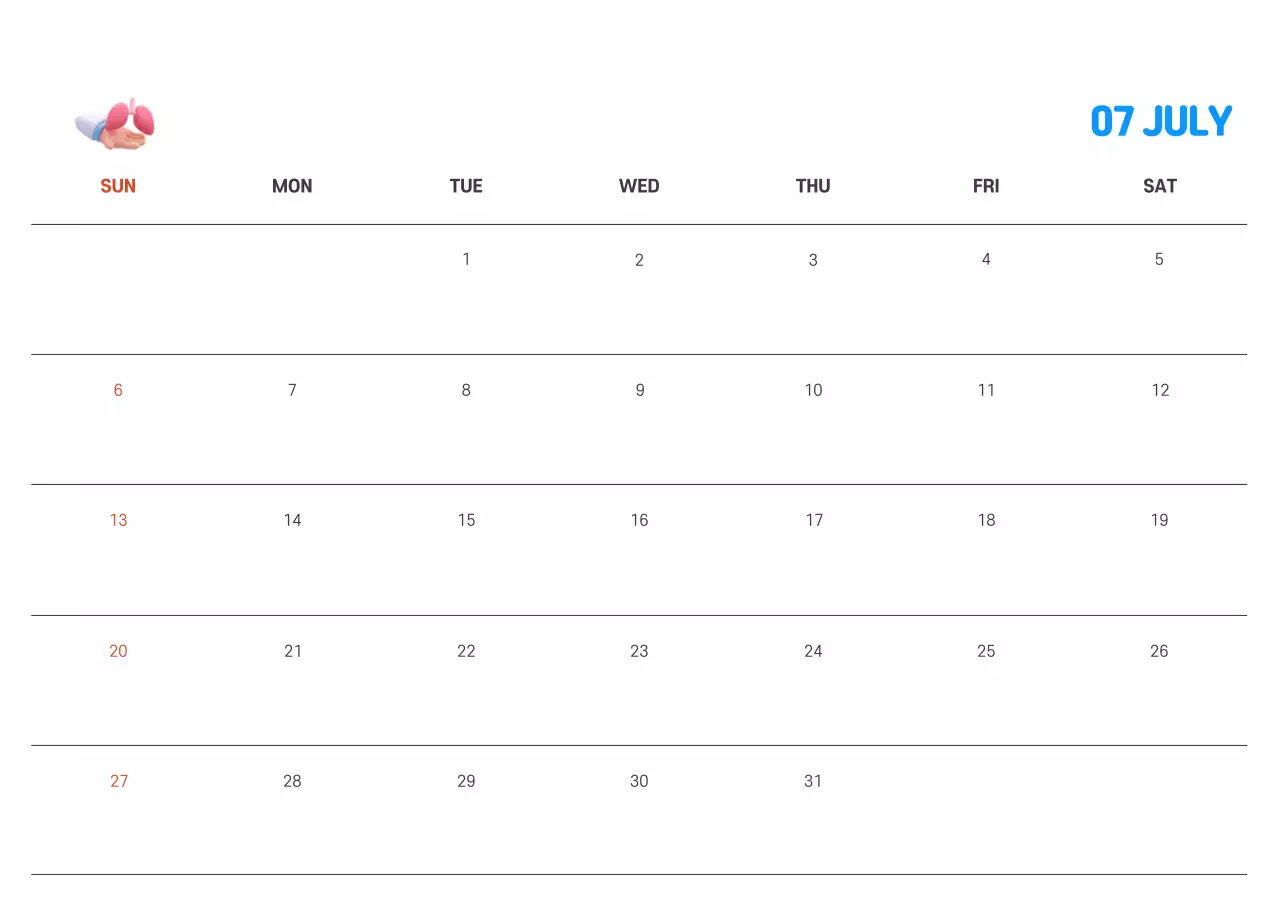The width and height of the screenshot is (1280, 916).
Task: Select the WED column header
Action: [639, 186]
